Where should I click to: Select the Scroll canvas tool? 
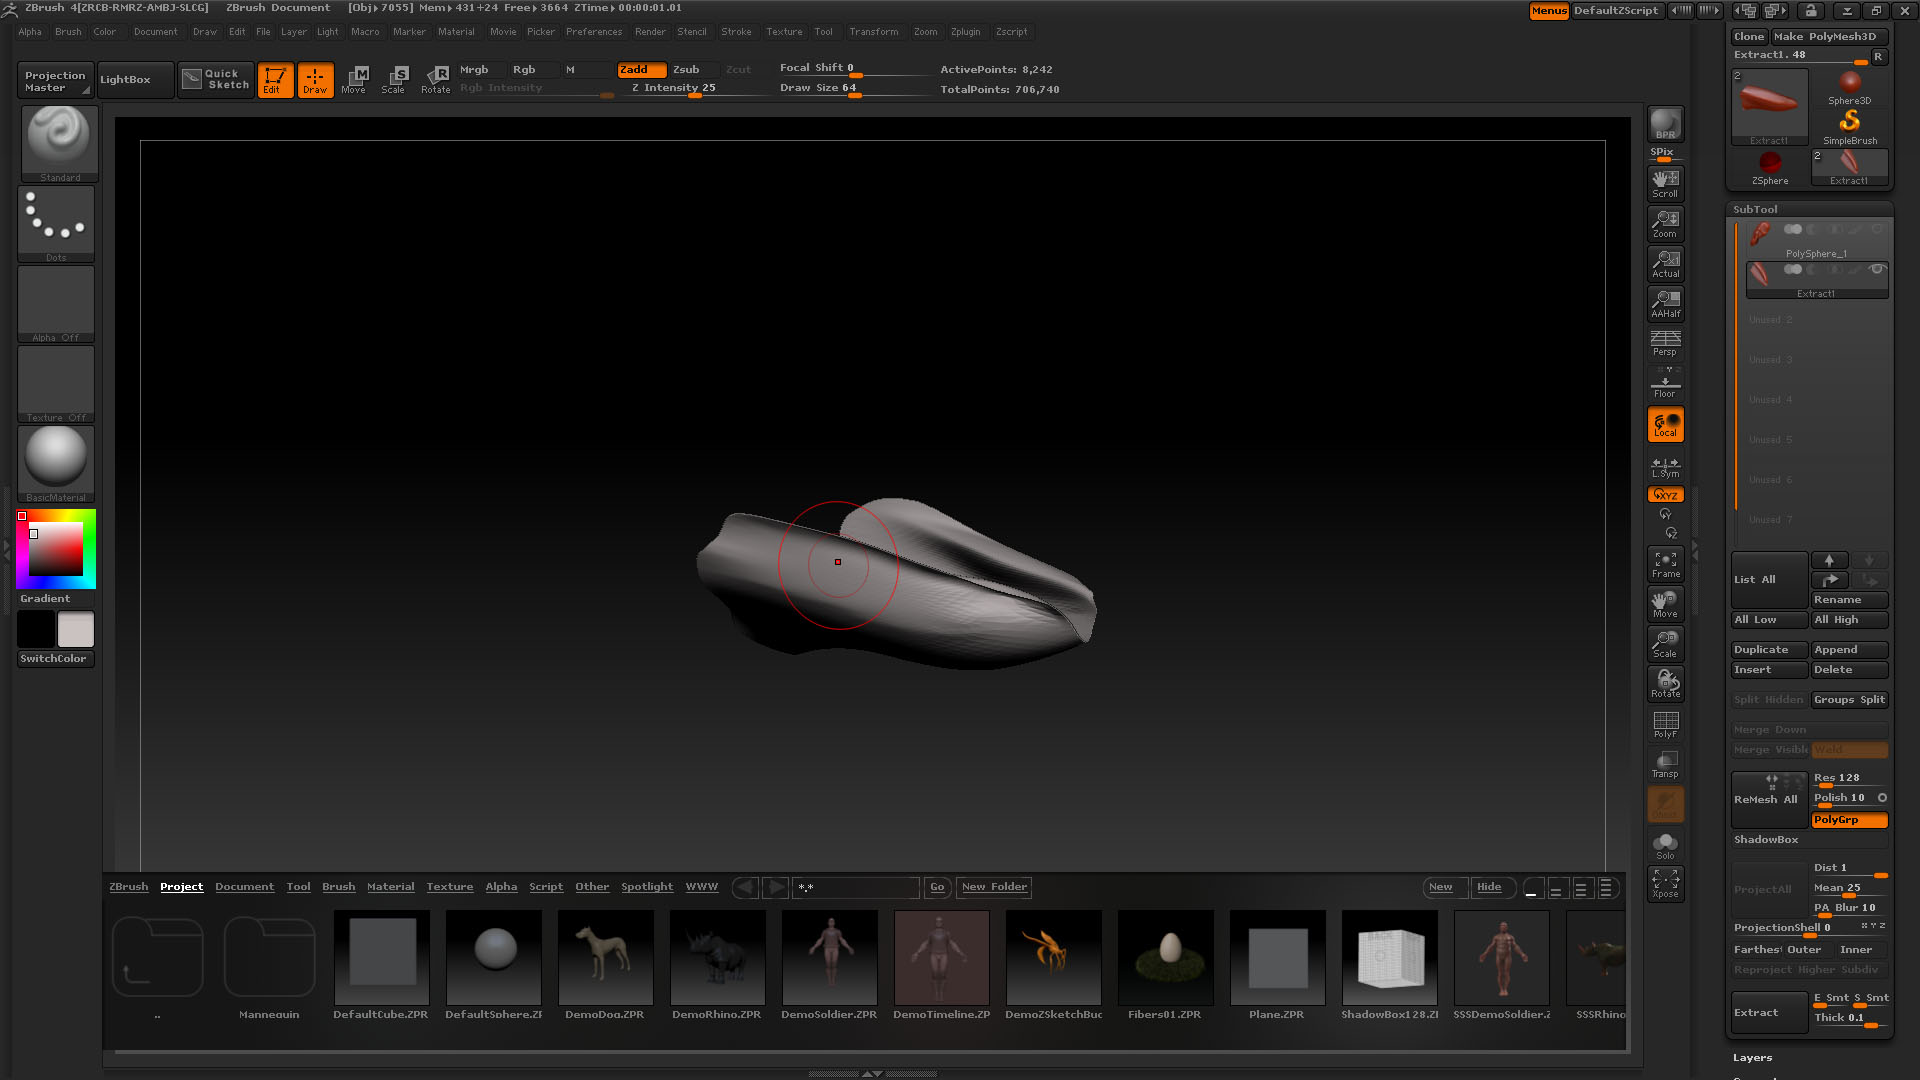tap(1665, 183)
